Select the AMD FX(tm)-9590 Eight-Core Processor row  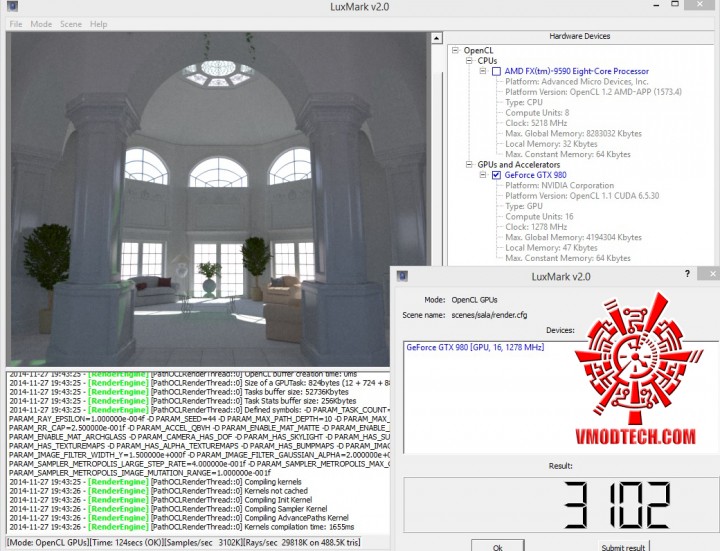[576, 71]
